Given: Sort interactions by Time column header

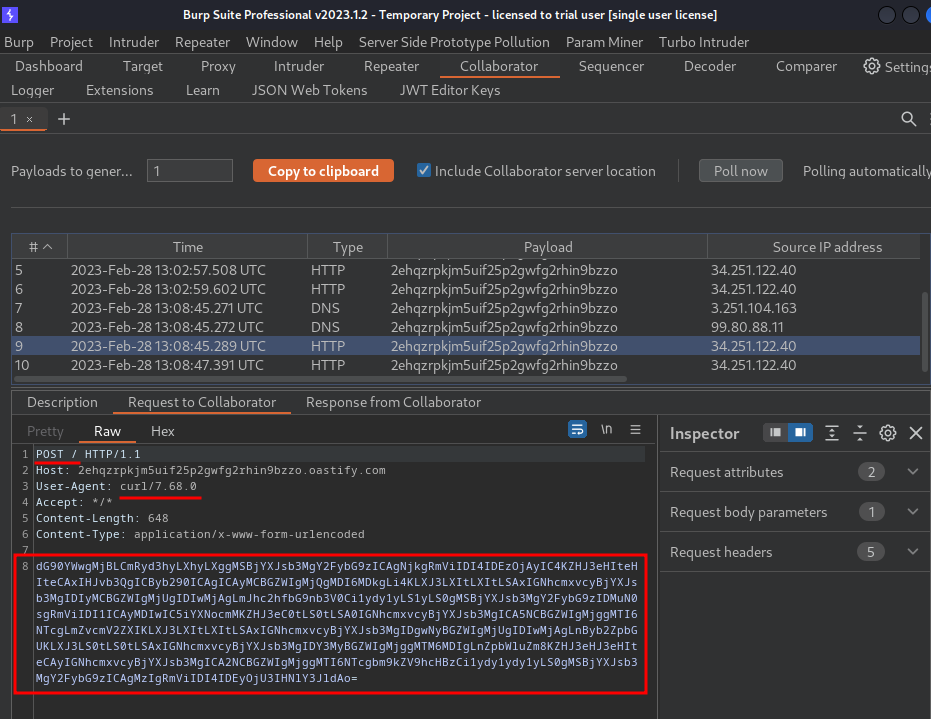Looking at the screenshot, I should pyautogui.click(x=188, y=247).
